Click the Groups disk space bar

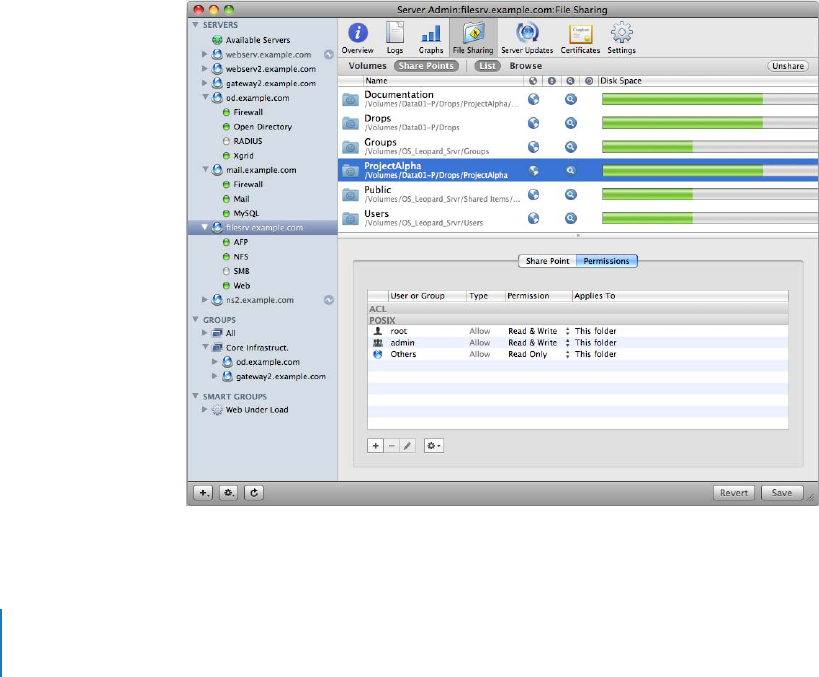pyautogui.click(x=709, y=147)
